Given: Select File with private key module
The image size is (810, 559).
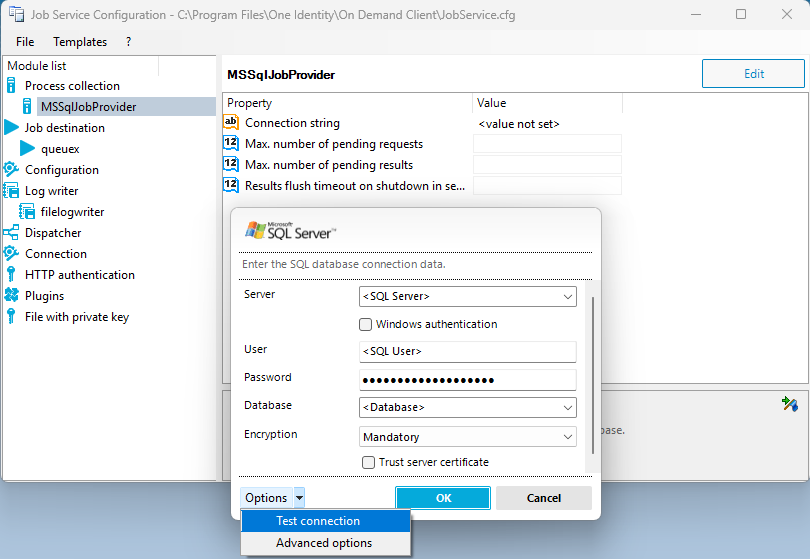Looking at the screenshot, I should pyautogui.click(x=77, y=317).
